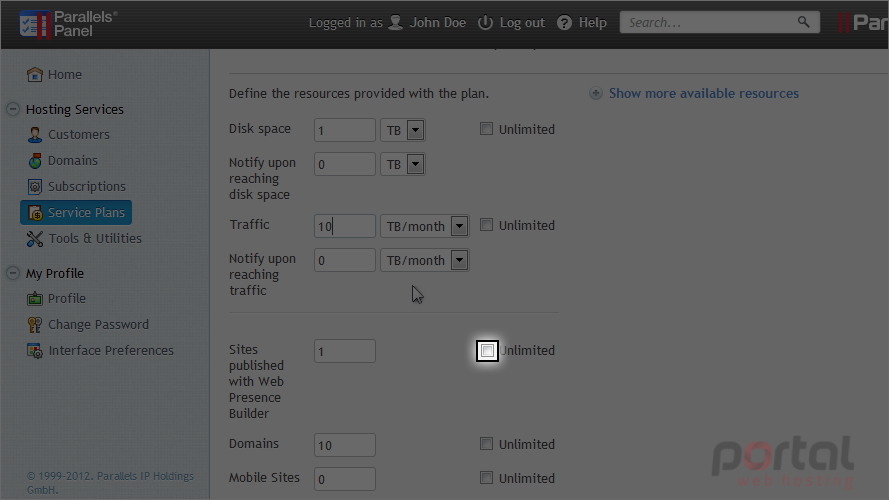This screenshot has height=500, width=889.
Task: Tick the Unlimited checkbox for Mobile Sites
Action: 486,477
